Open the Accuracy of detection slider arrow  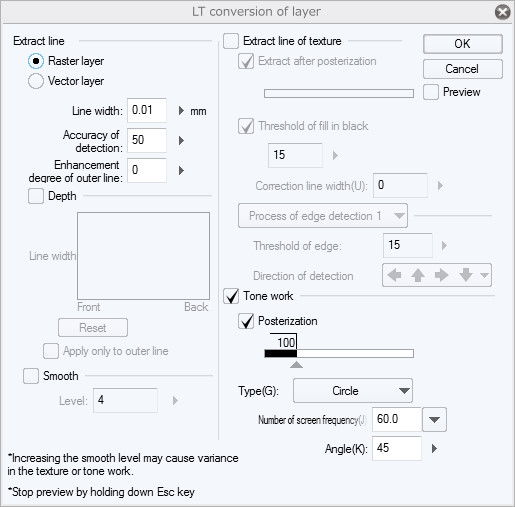pyautogui.click(x=181, y=140)
